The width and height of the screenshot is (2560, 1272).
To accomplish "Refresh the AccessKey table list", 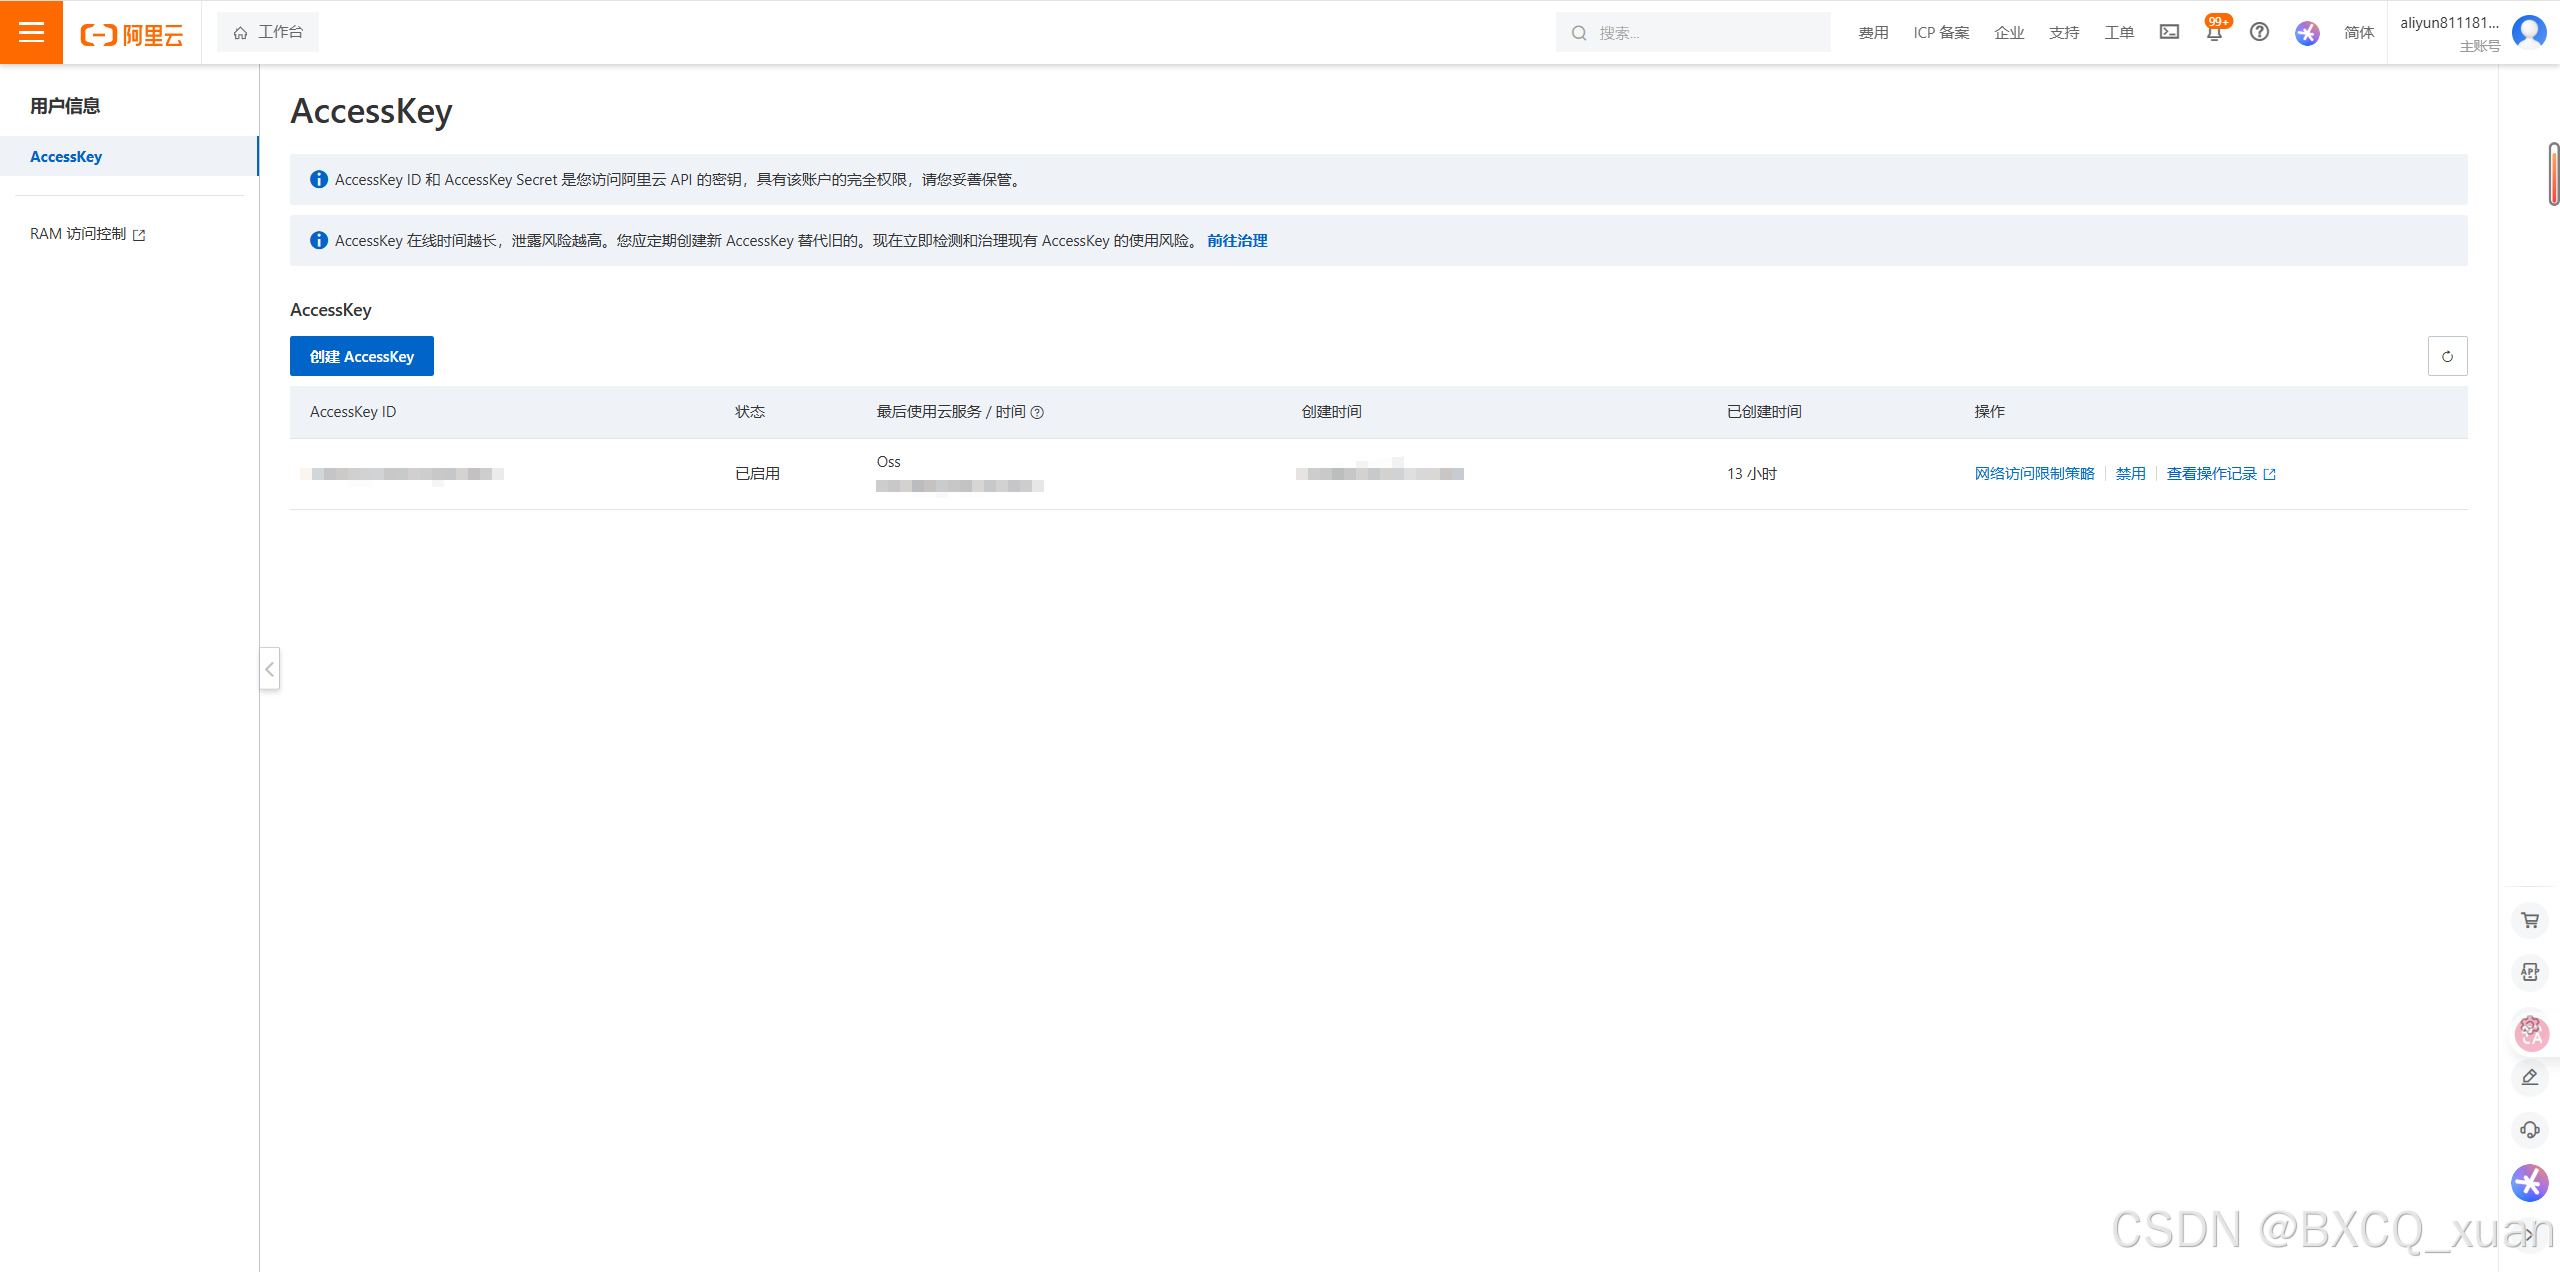I will pyautogui.click(x=2447, y=356).
